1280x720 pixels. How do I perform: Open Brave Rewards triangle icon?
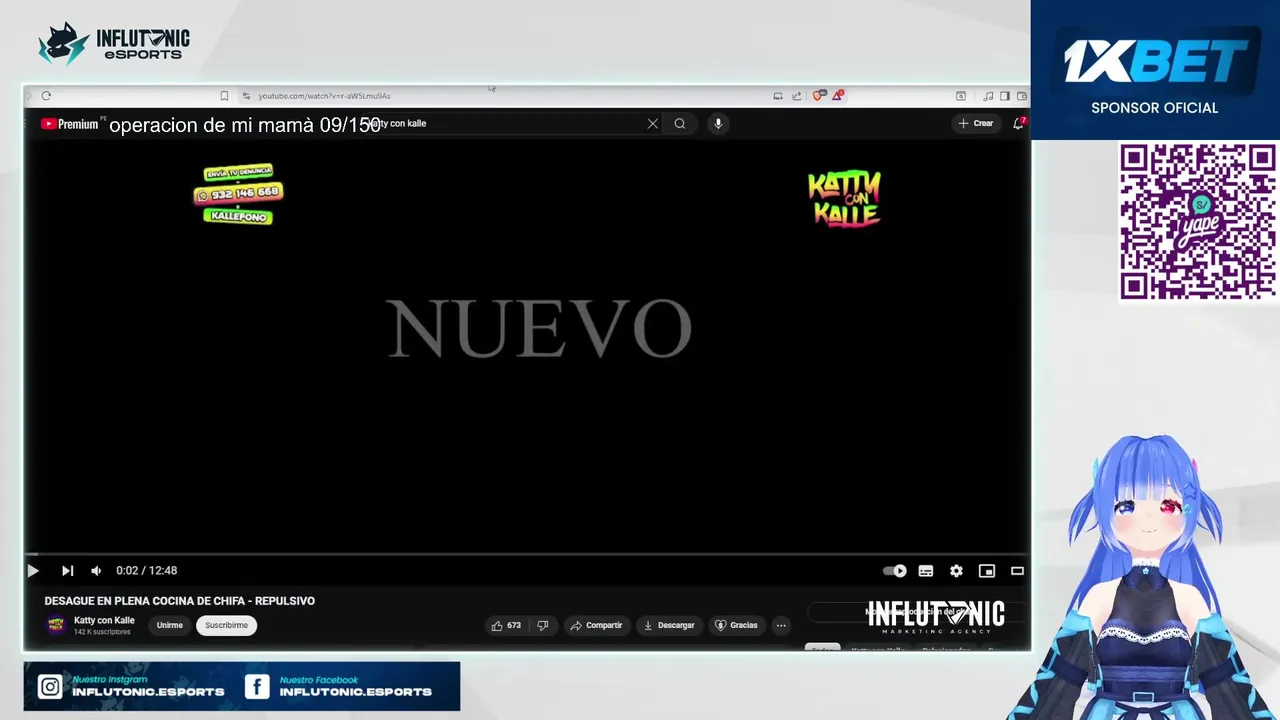[x=838, y=96]
